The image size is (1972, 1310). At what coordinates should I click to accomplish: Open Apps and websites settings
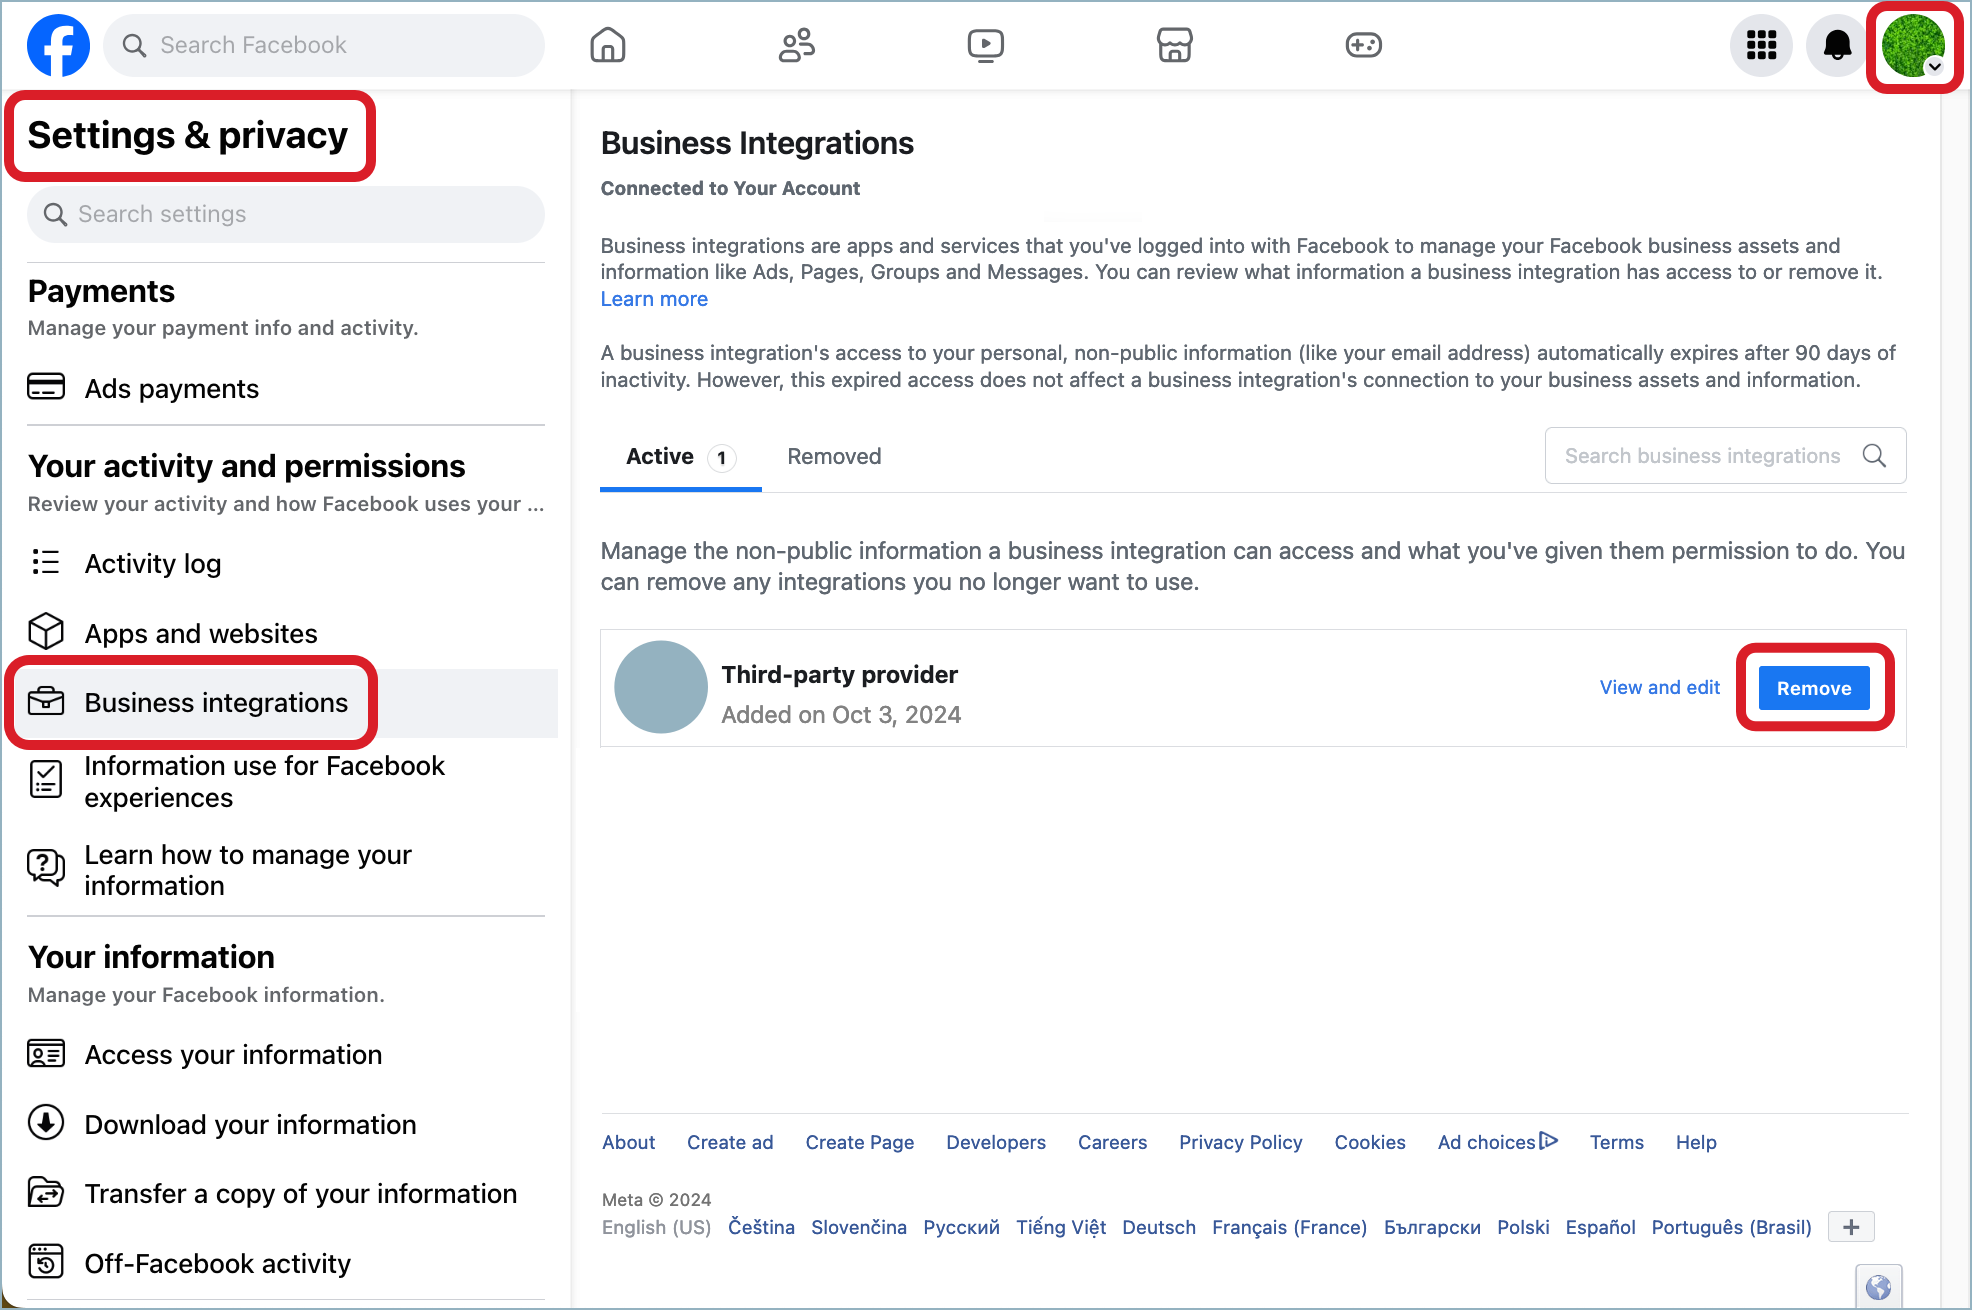pyautogui.click(x=201, y=633)
